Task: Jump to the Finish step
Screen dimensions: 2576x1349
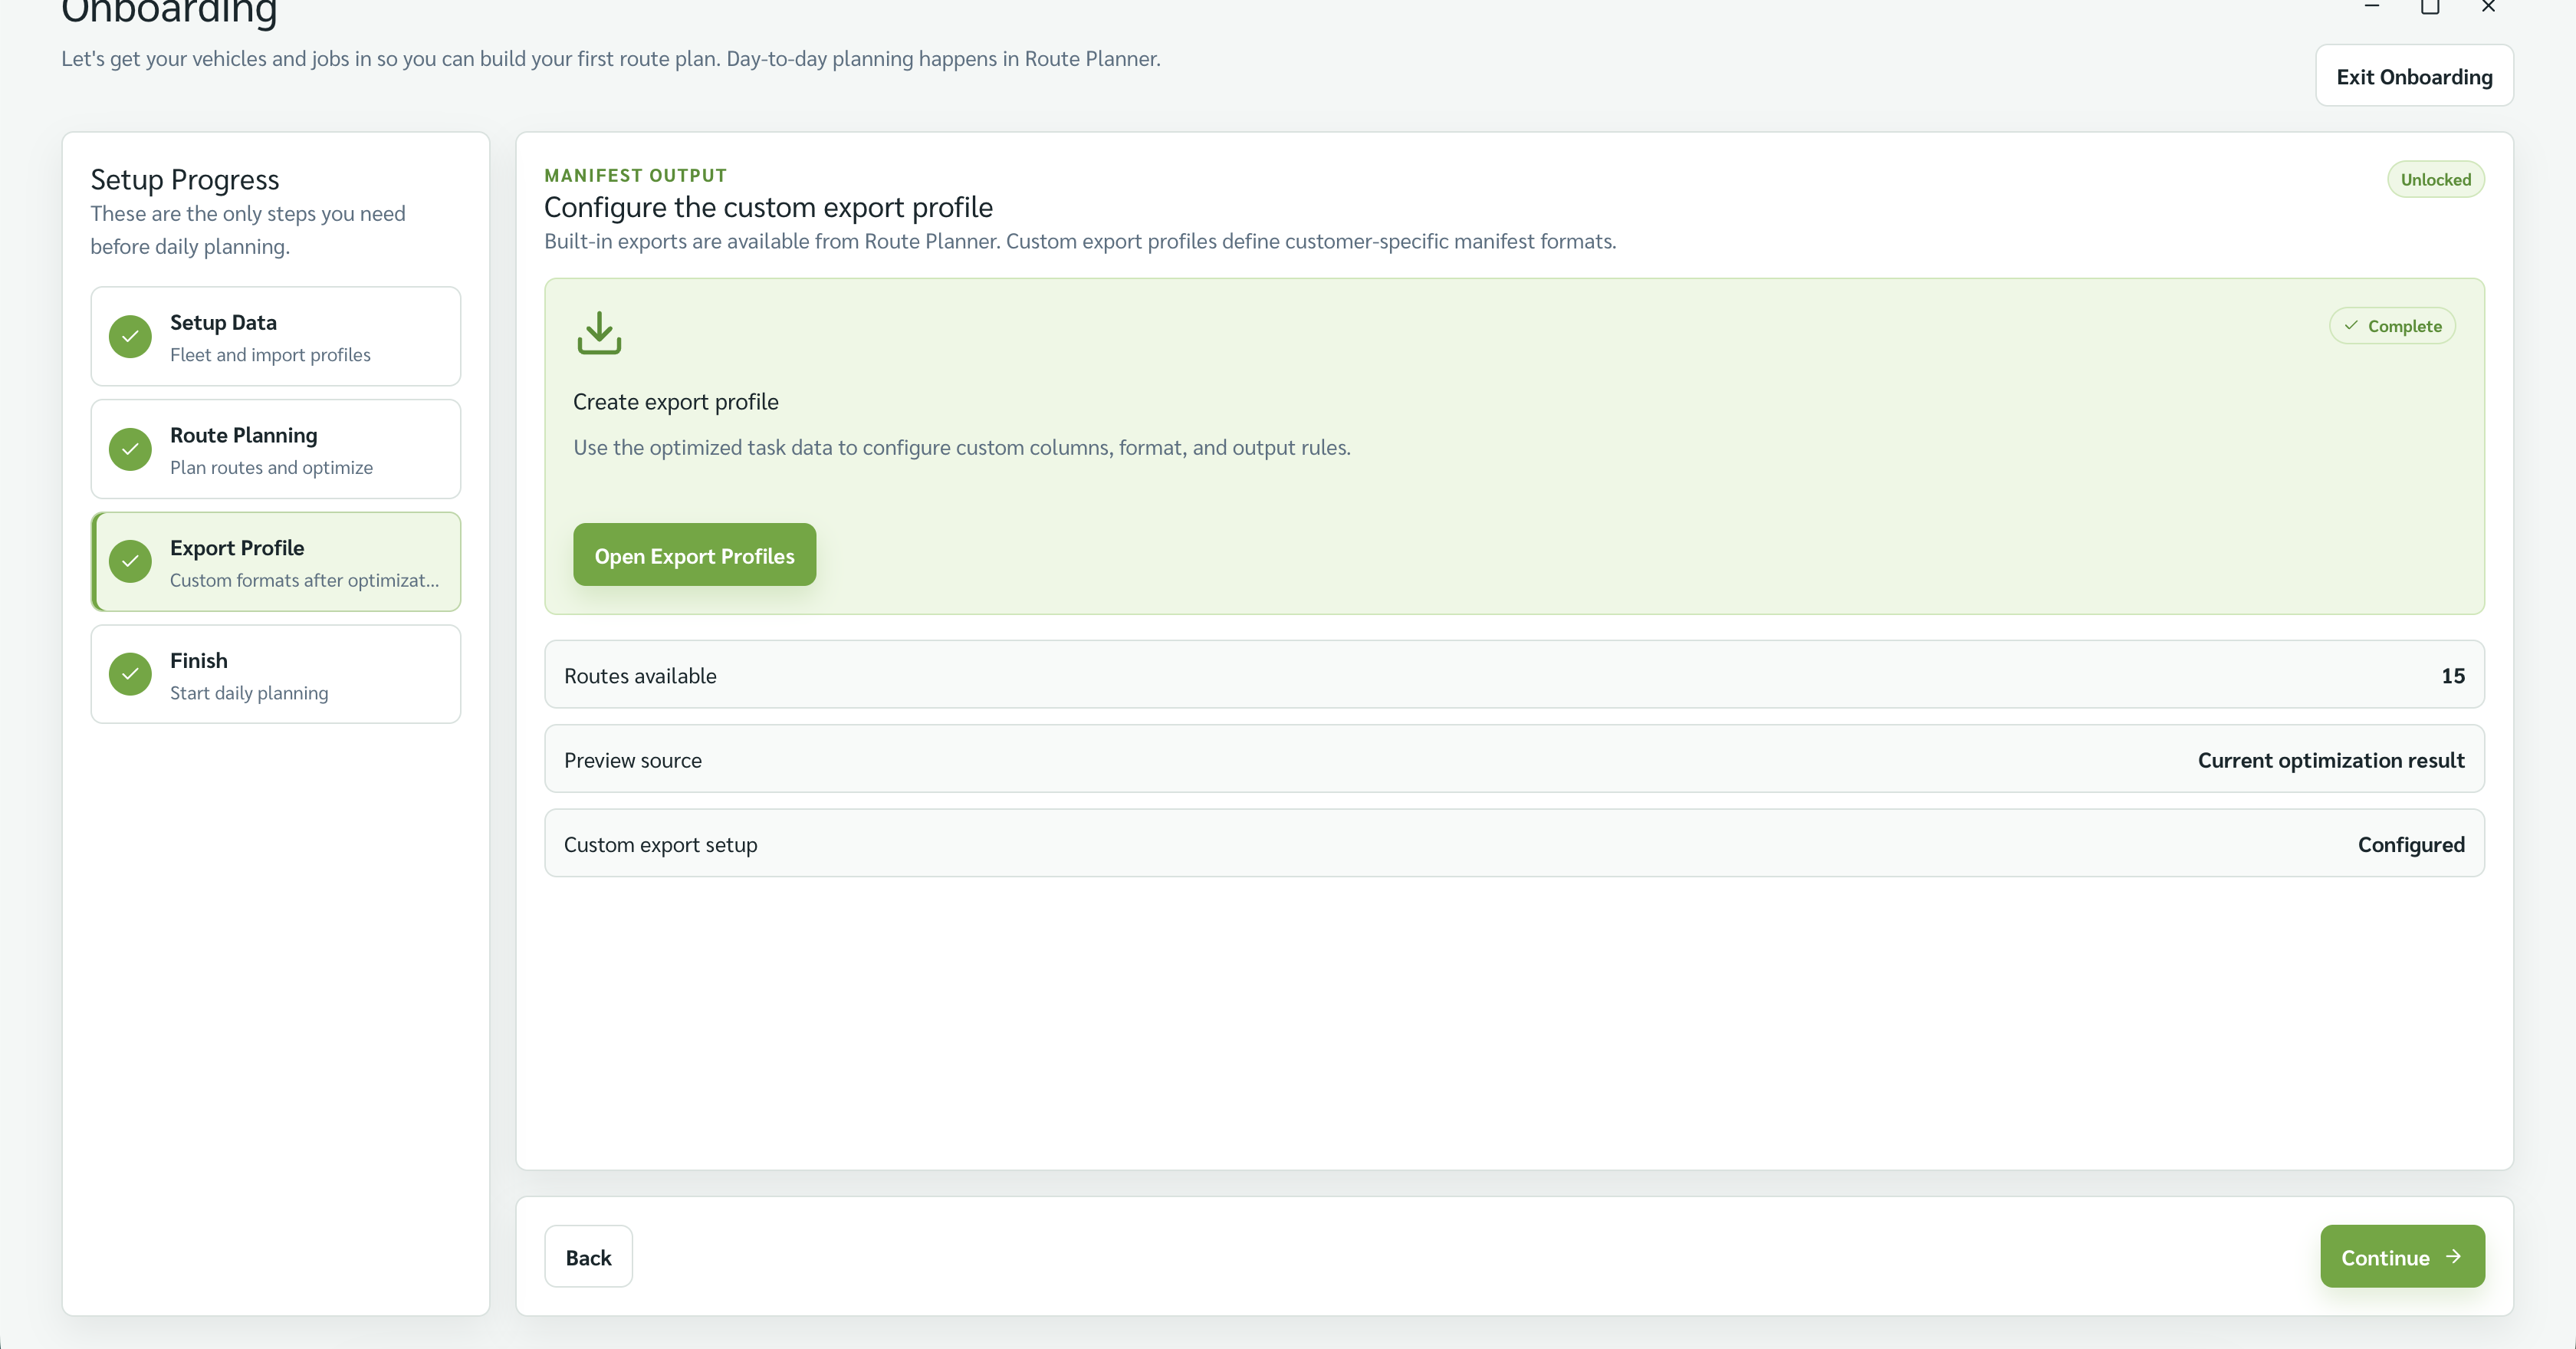Action: (x=276, y=674)
